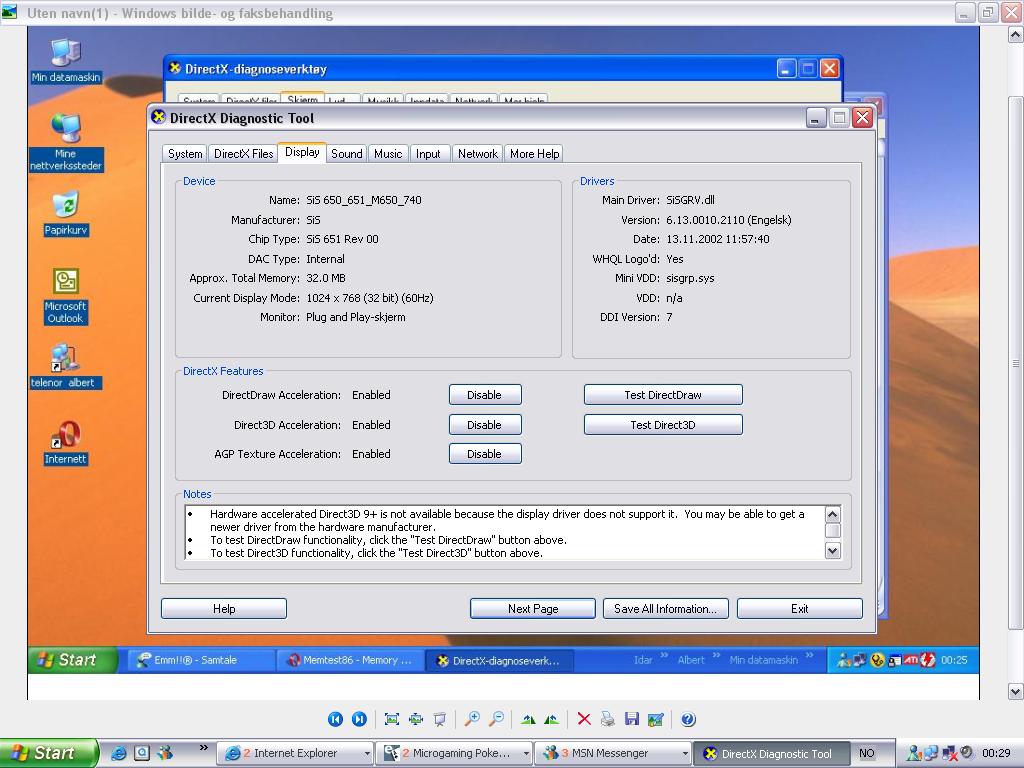
Task: Launch Internet Explorer from quick launch bar
Action: coord(119,753)
